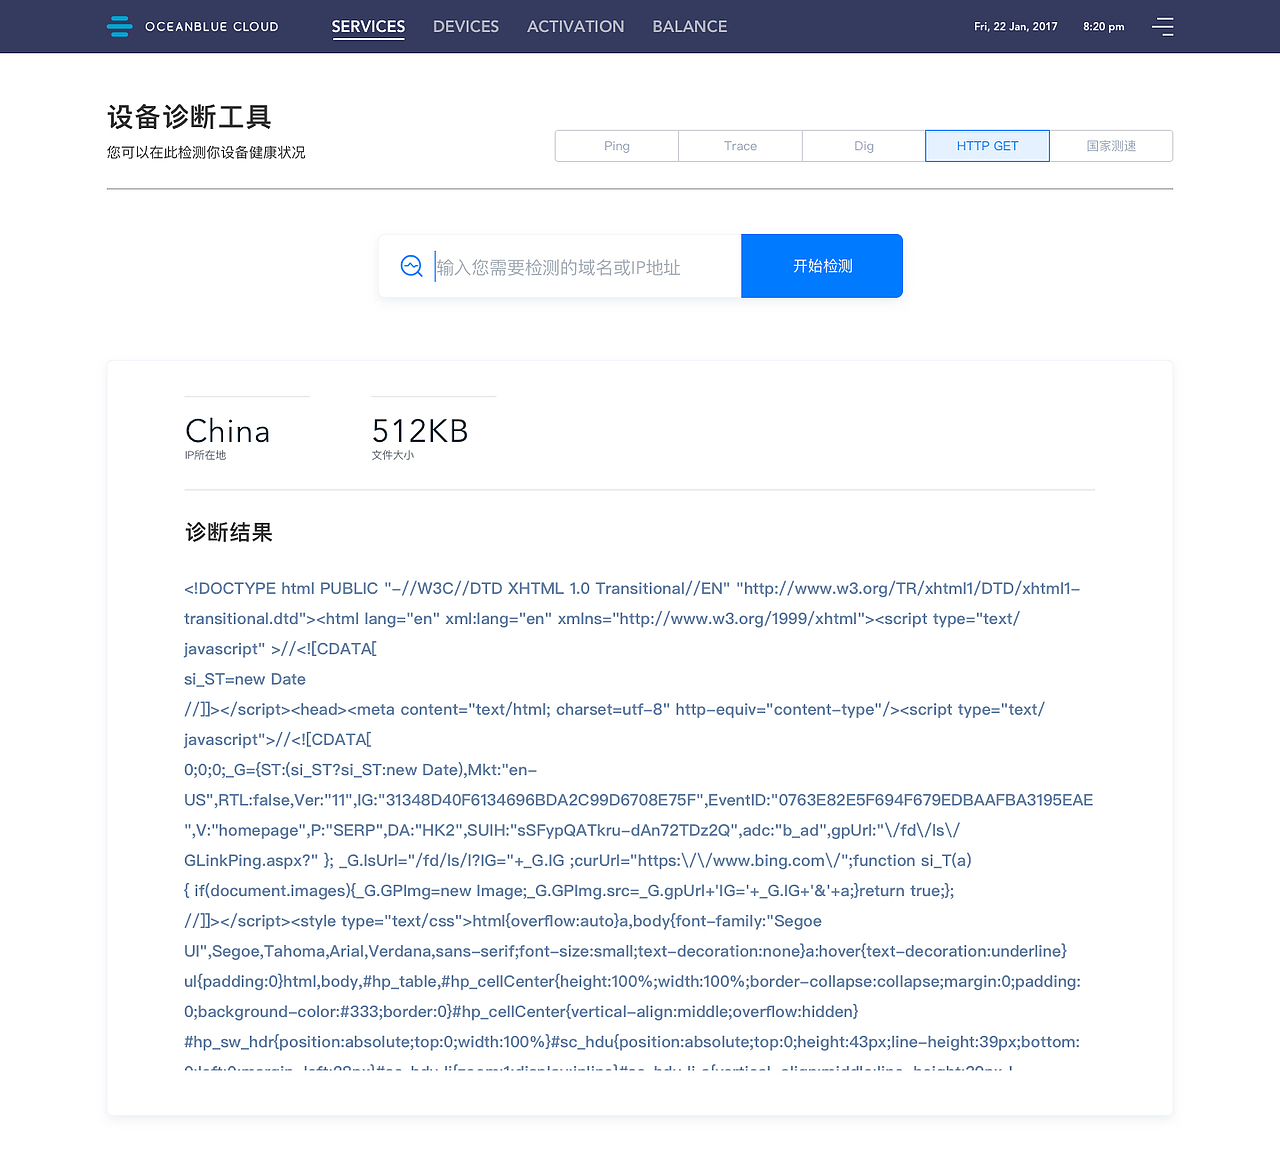Click the 设备诊断工具 heading

click(x=189, y=117)
